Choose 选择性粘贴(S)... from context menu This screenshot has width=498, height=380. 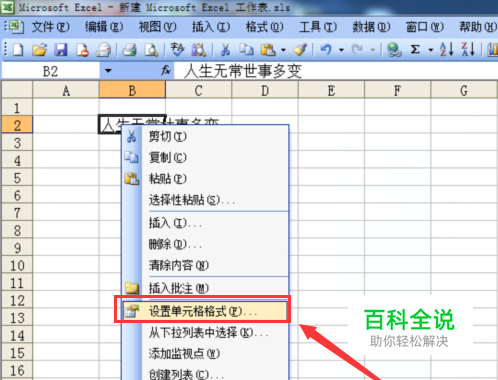pos(205,200)
